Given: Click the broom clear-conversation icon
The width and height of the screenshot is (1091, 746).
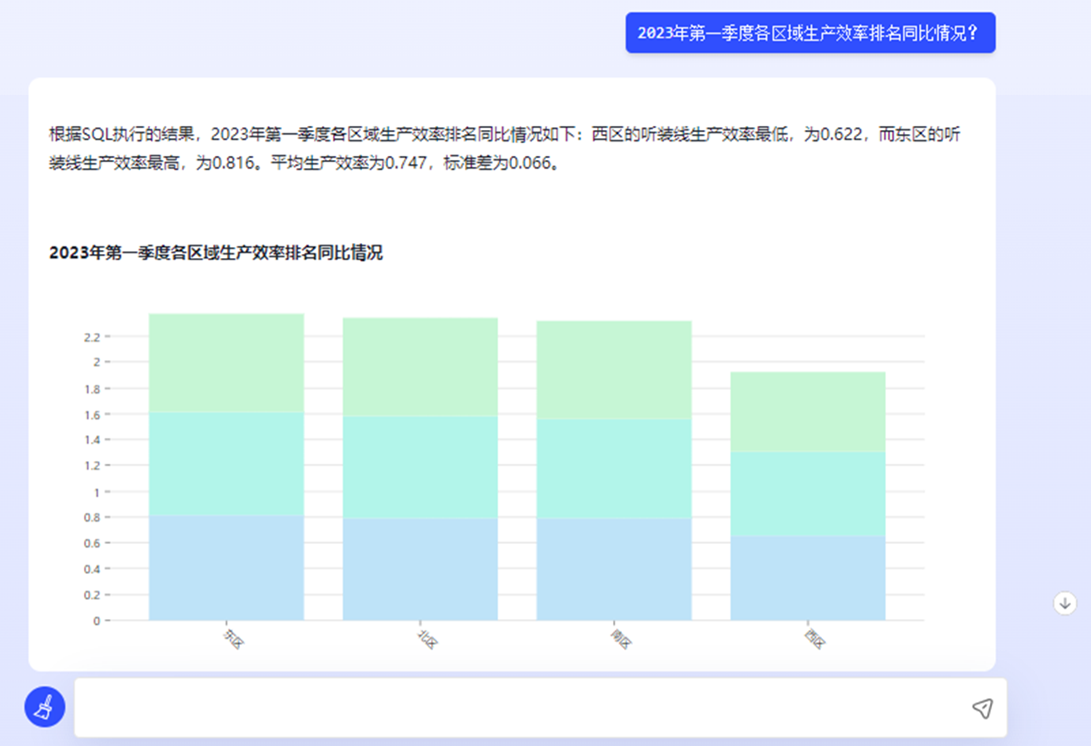Looking at the screenshot, I should click(45, 707).
